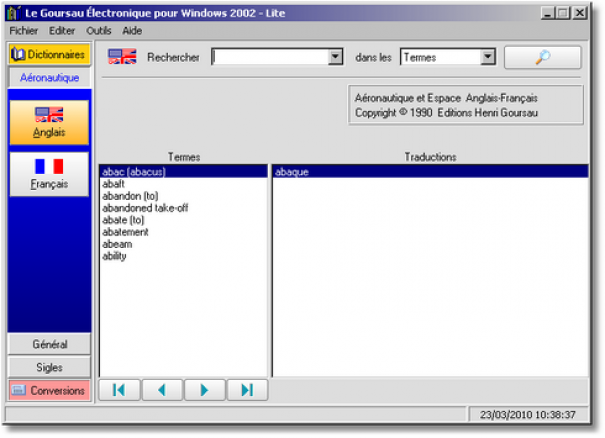Go to next term arrow button
The image size is (605, 438).
click(204, 390)
